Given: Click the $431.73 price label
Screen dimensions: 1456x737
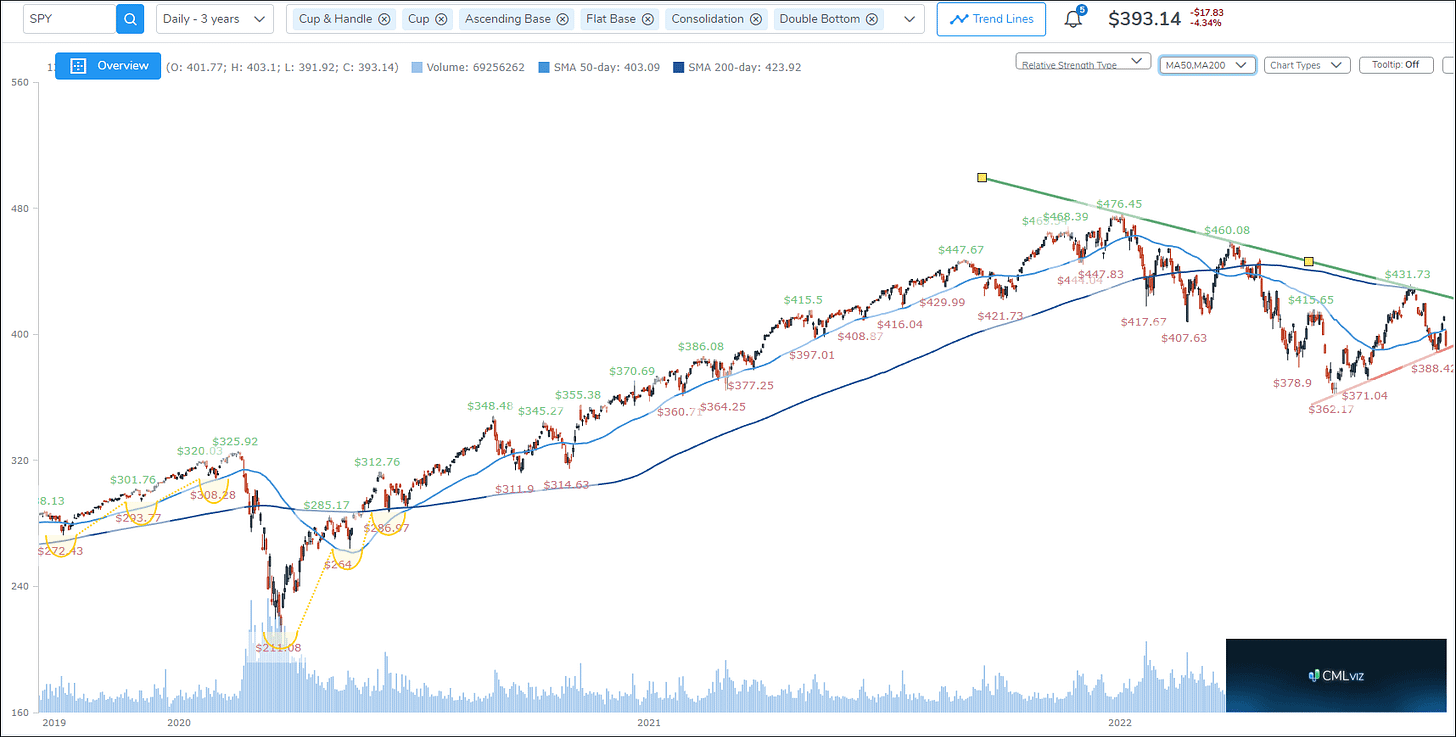Looking at the screenshot, I should coord(1407,274).
